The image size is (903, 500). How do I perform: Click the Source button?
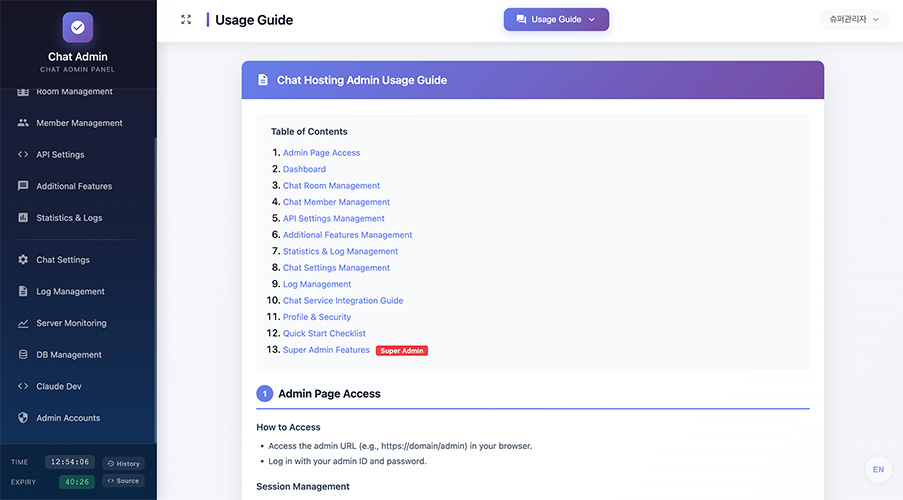click(x=124, y=480)
